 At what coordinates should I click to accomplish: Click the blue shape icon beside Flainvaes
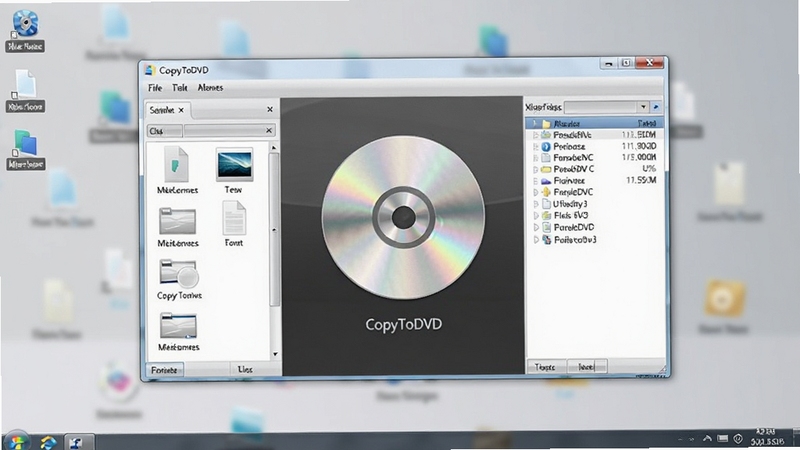pos(546,181)
